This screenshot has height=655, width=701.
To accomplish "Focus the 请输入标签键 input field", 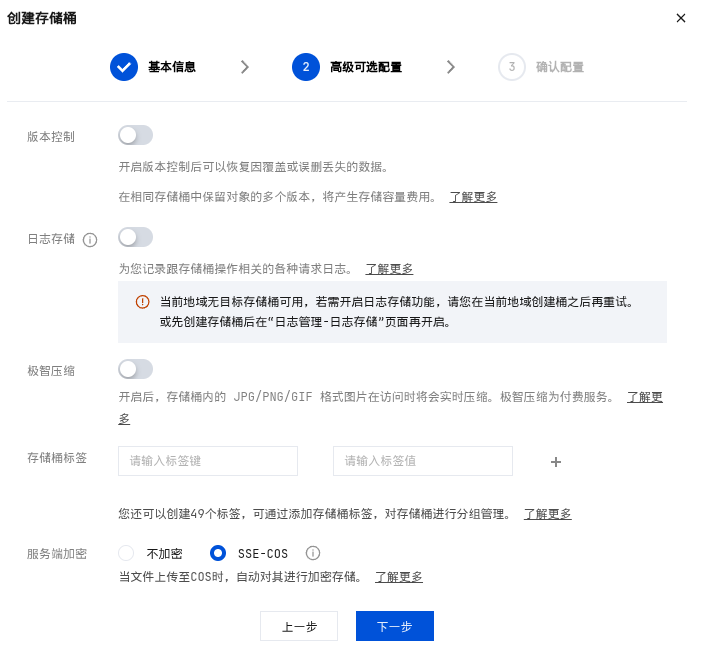I will point(208,461).
